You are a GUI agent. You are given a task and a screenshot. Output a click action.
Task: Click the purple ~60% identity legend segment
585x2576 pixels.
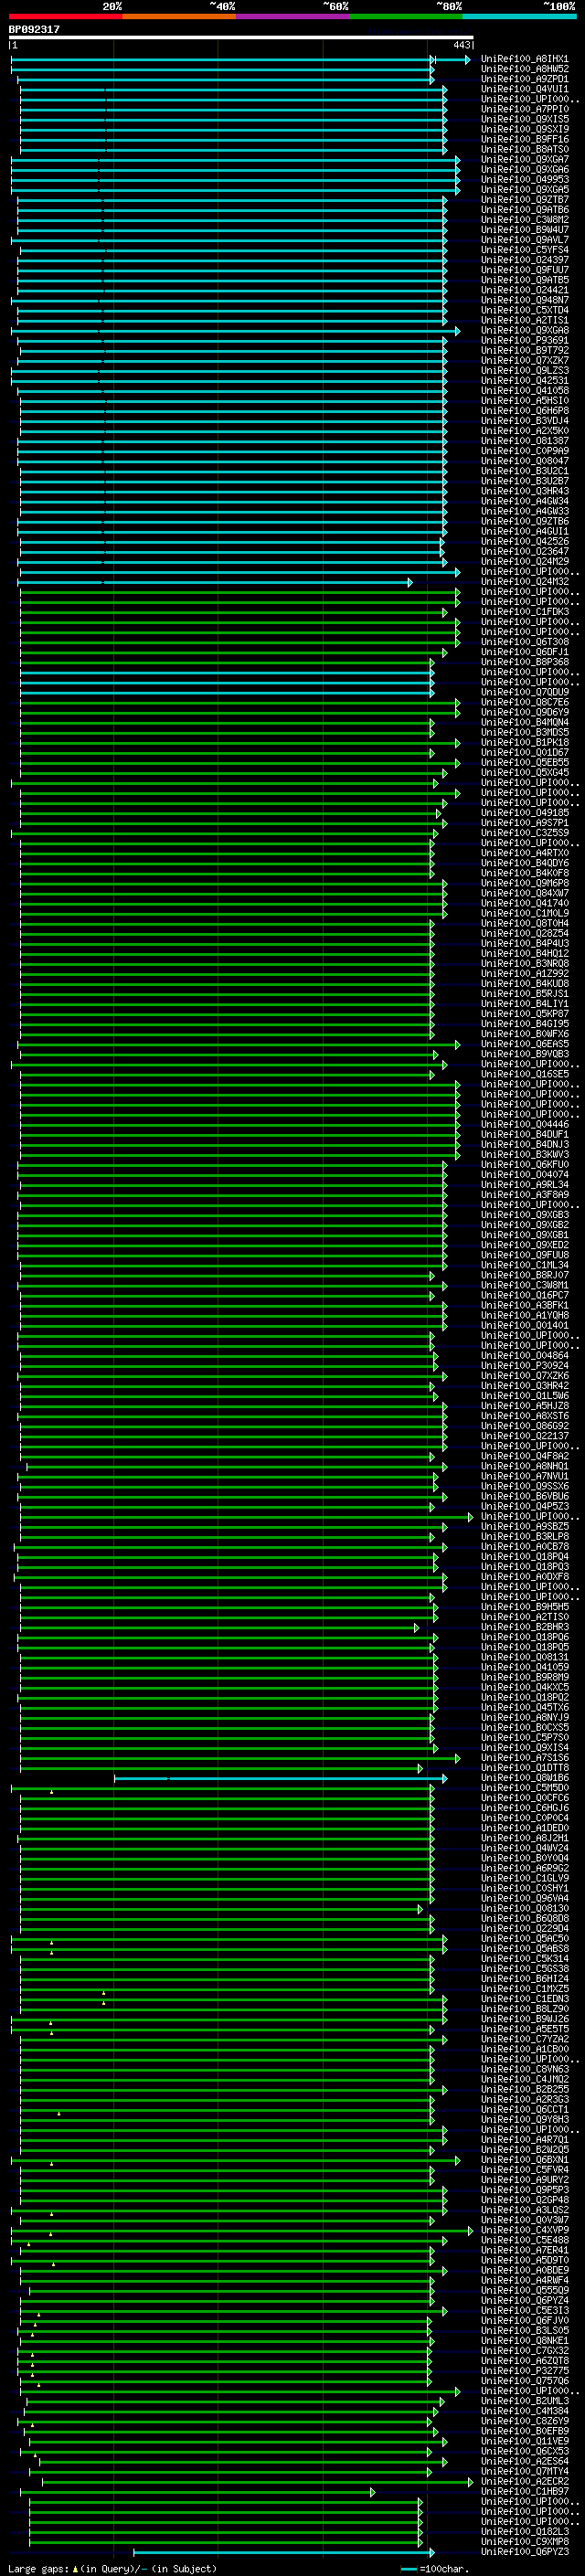click(x=293, y=16)
